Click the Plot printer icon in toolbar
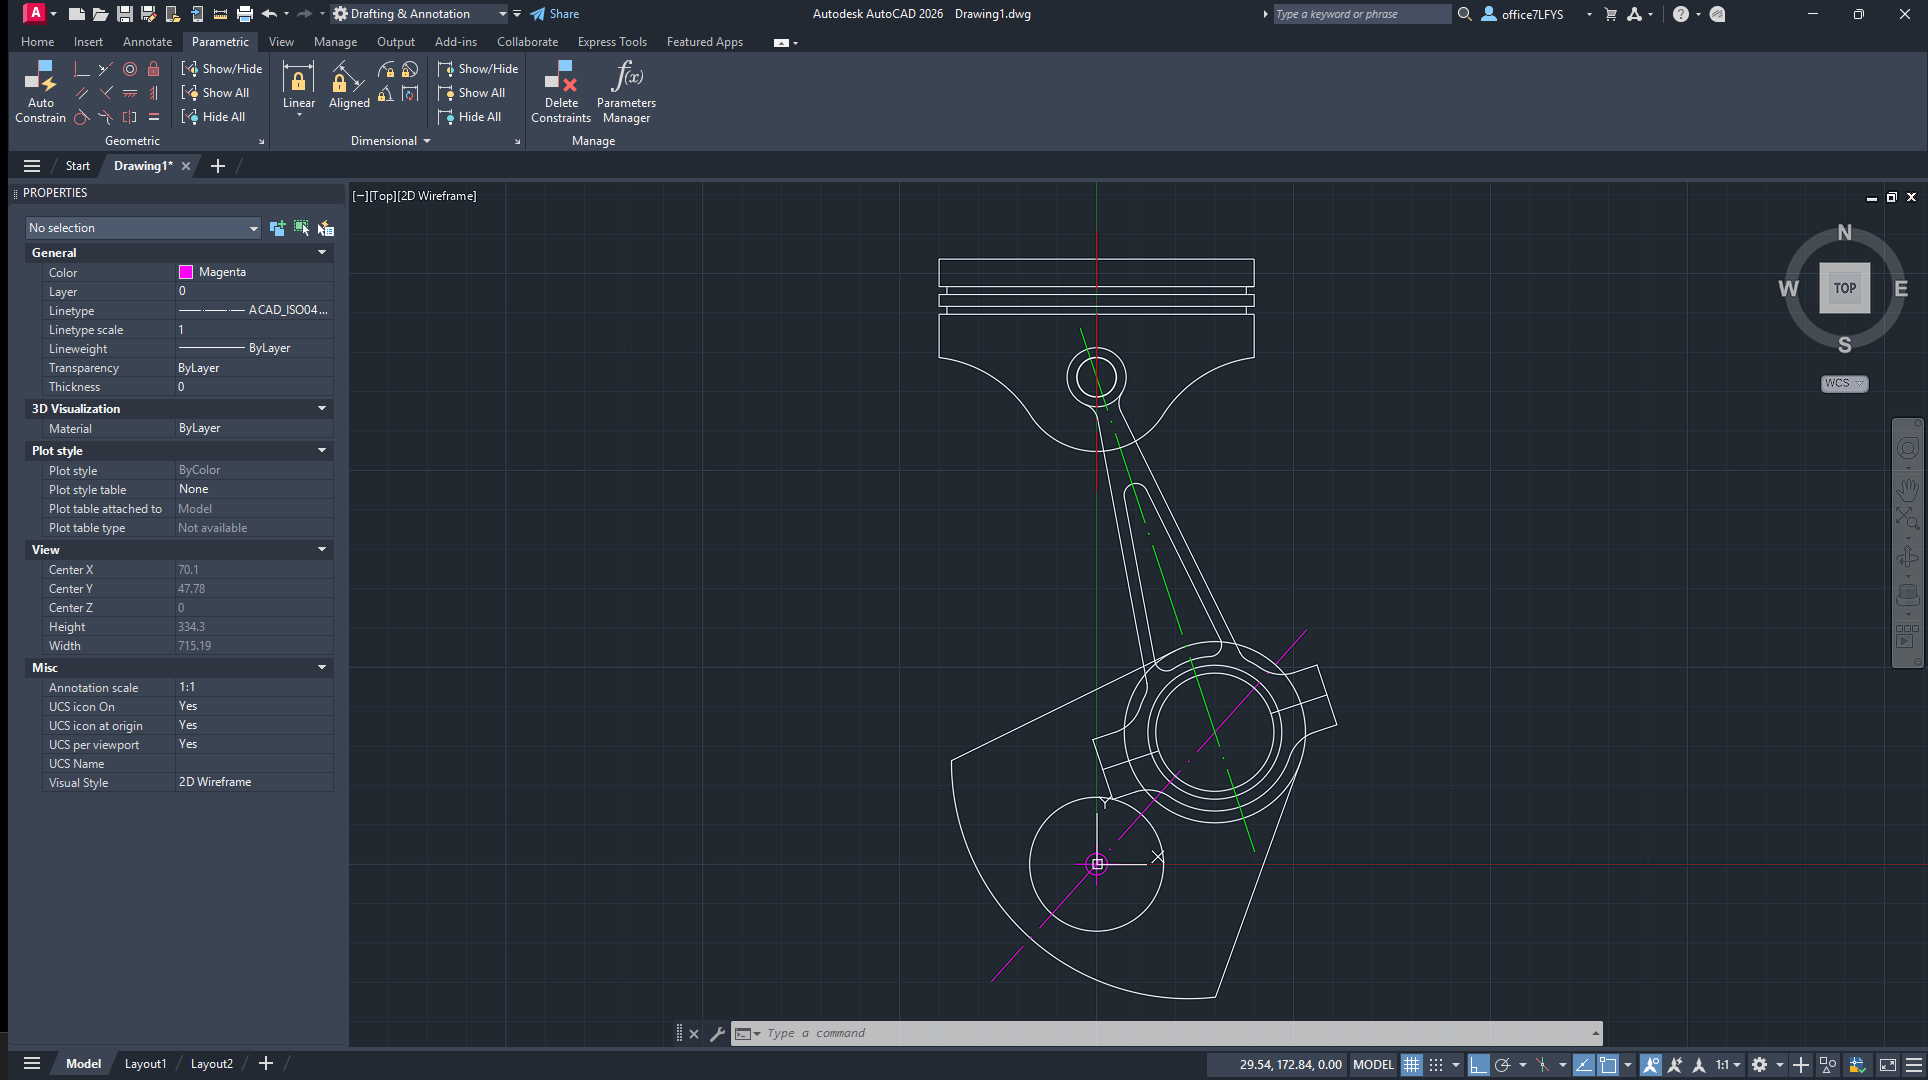 245,14
